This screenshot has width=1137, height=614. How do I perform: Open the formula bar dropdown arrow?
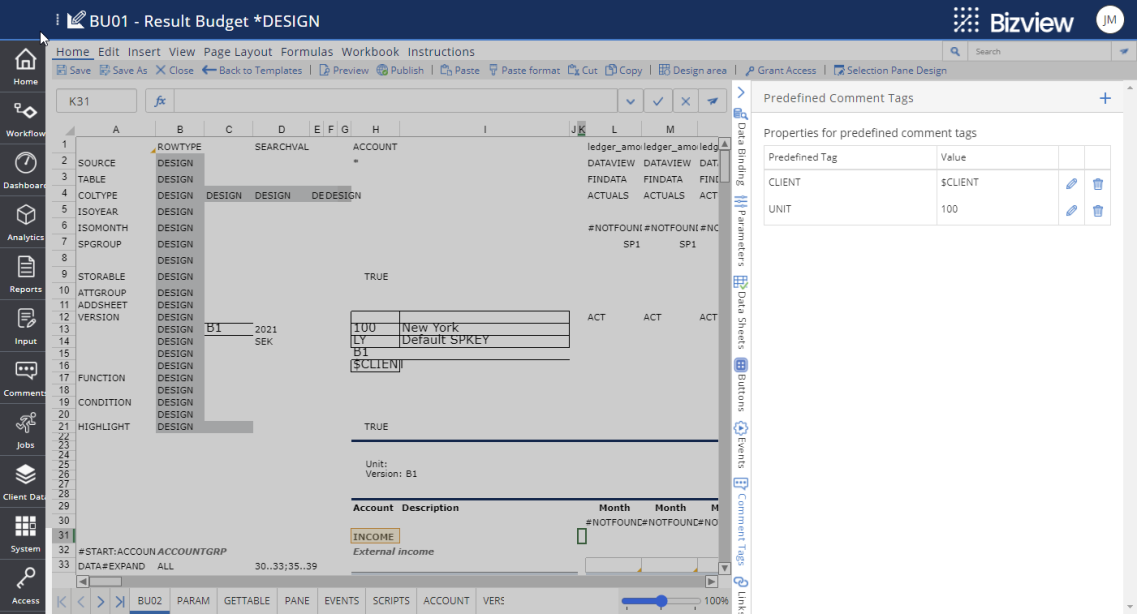tap(630, 101)
